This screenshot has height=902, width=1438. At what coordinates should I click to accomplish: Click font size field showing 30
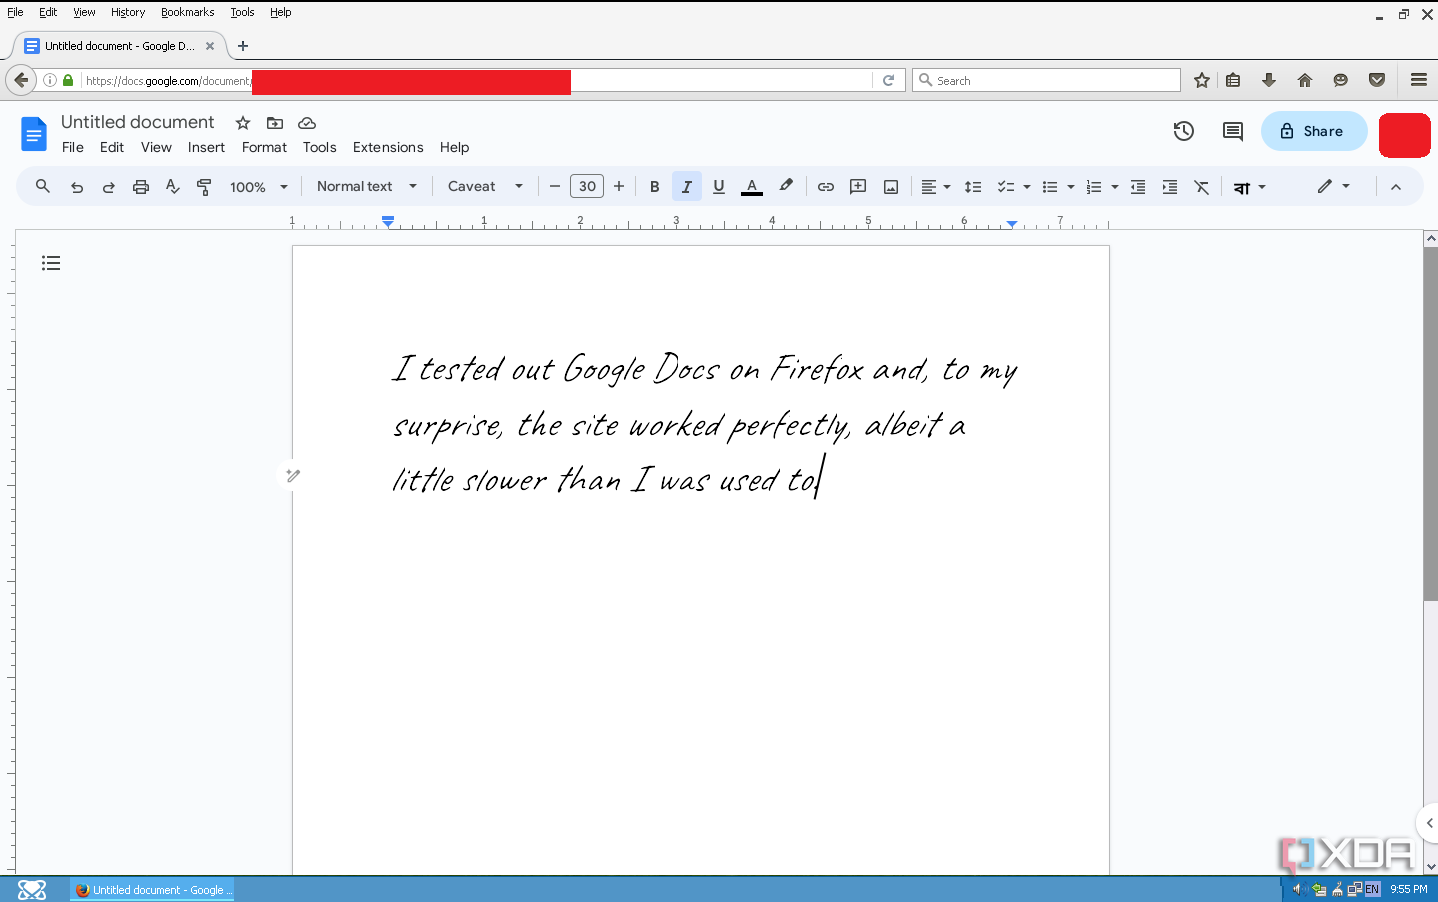(x=587, y=186)
